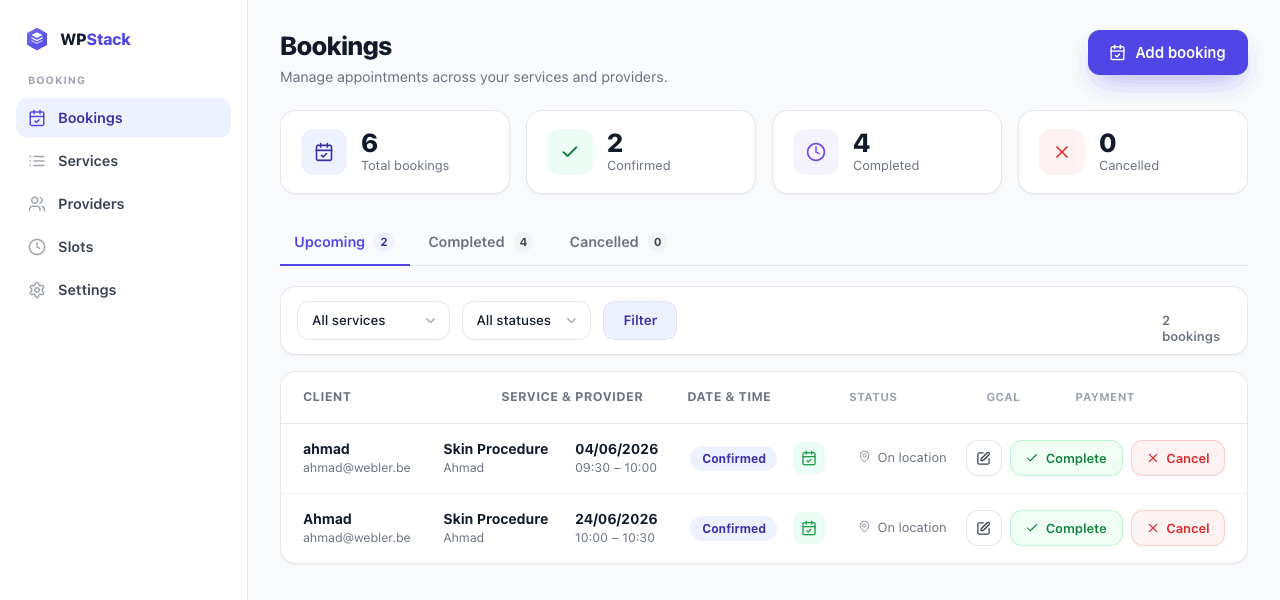This screenshot has height=600, width=1280.
Task: Click "On location" text in second row
Action: 912,527
